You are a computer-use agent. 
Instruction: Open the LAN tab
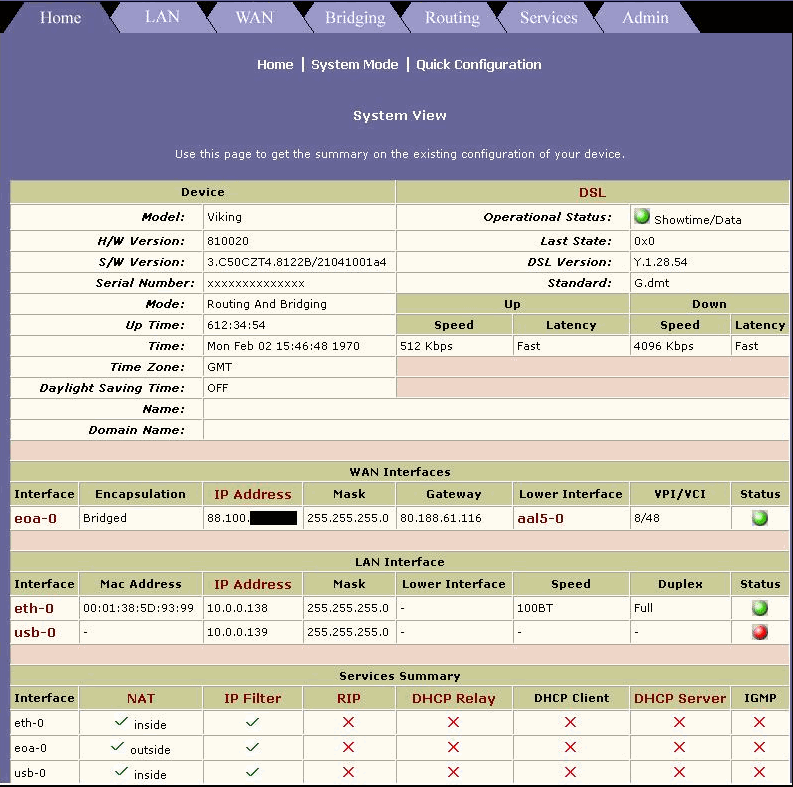pos(162,18)
